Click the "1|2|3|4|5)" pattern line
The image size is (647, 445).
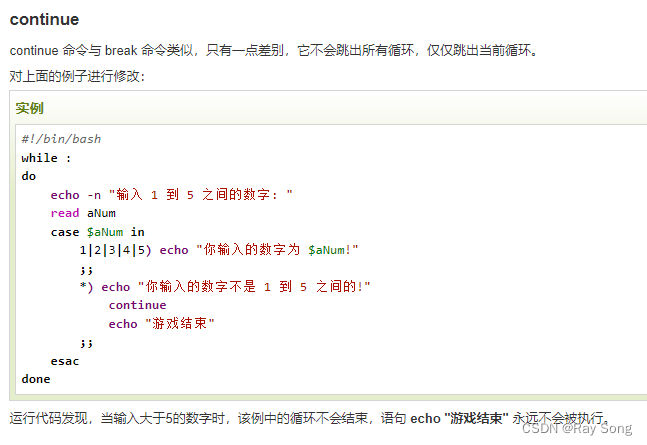219,250
